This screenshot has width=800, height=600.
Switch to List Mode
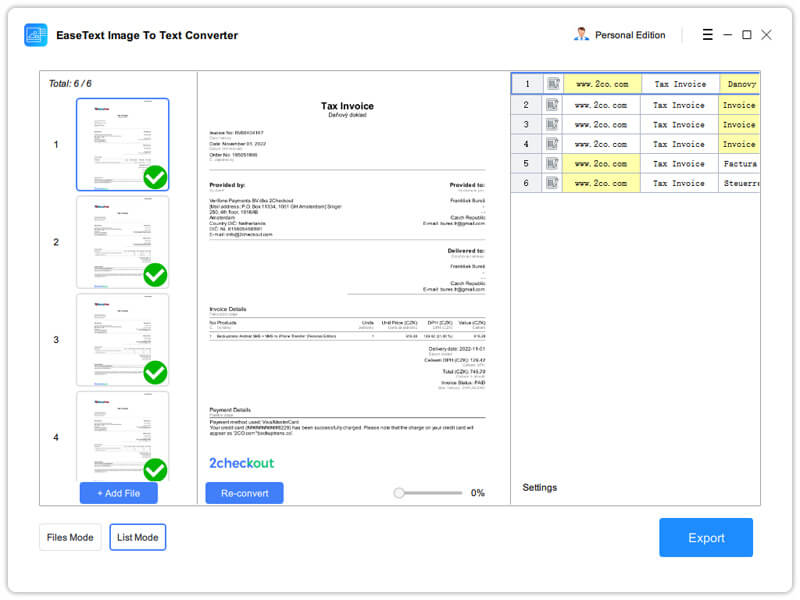coord(138,537)
